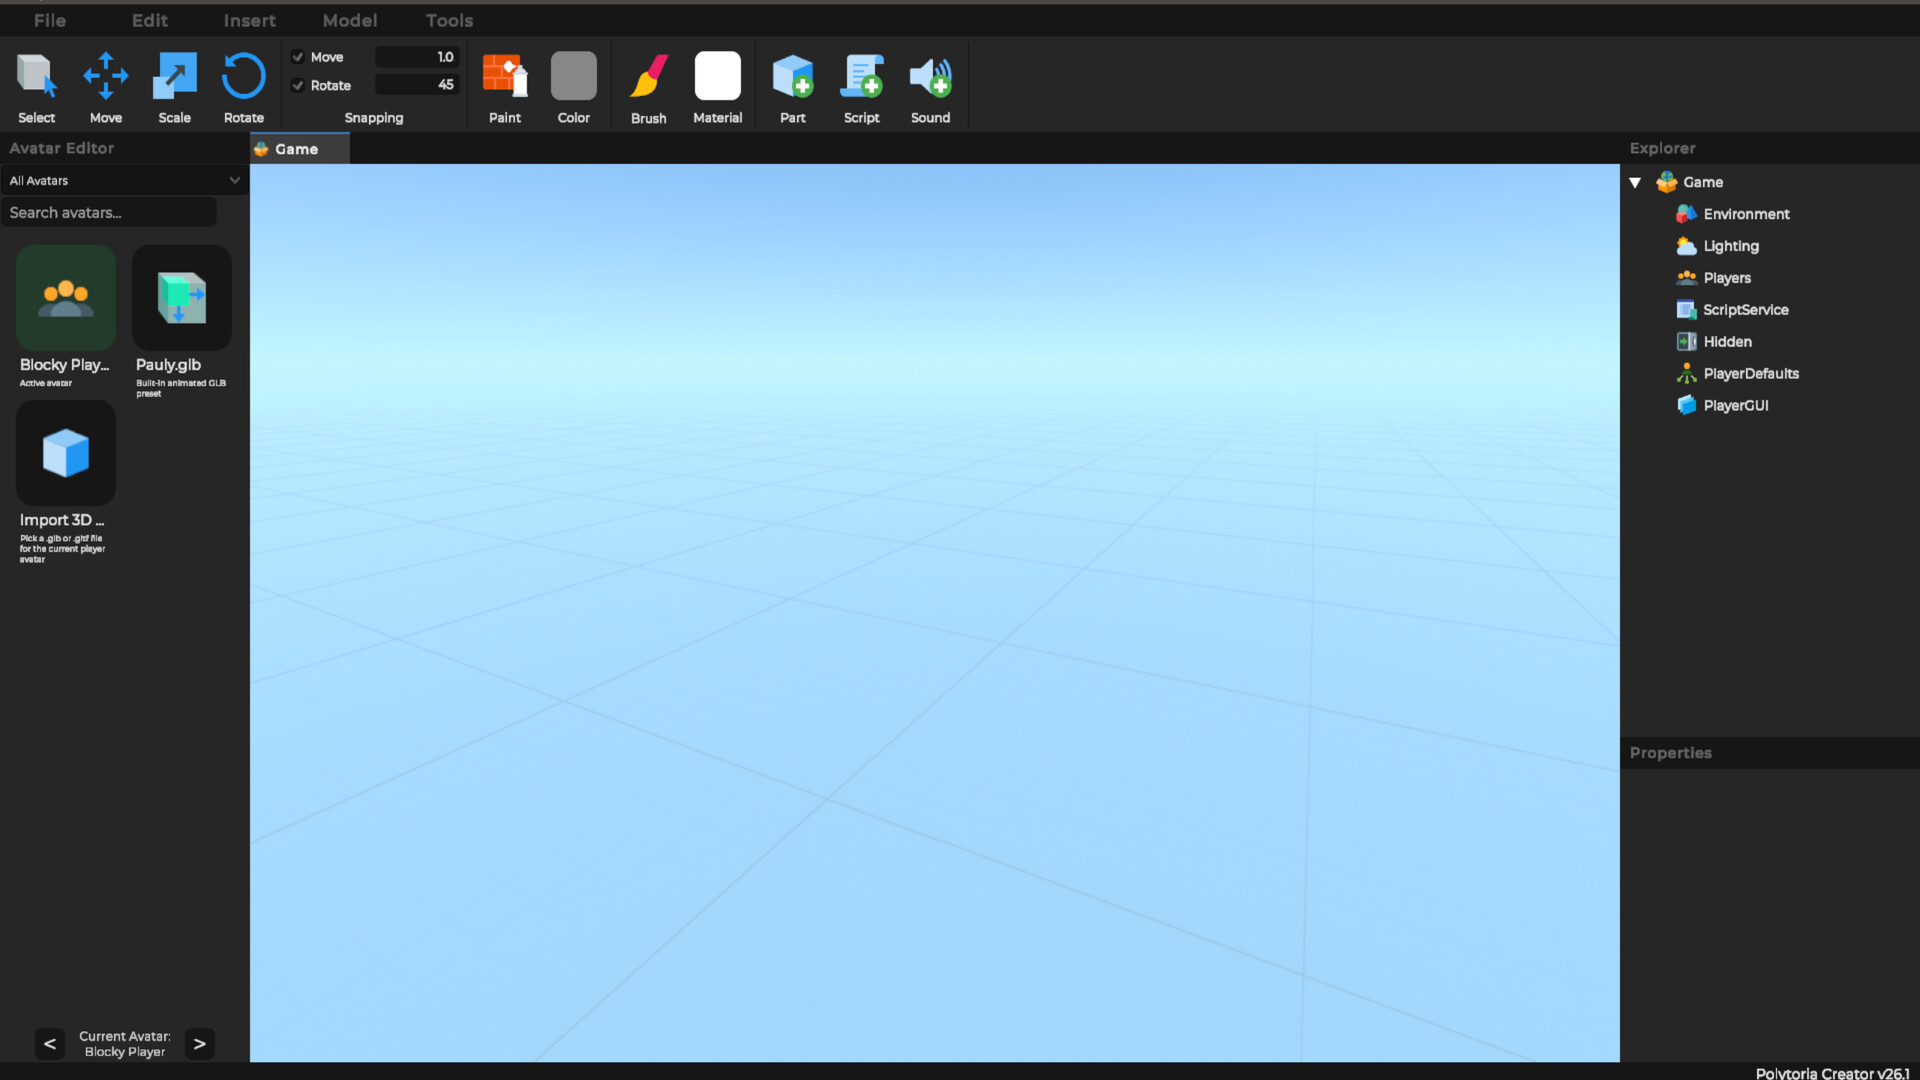Select the Move tool icon
1920x1080 pixels.
(x=105, y=77)
